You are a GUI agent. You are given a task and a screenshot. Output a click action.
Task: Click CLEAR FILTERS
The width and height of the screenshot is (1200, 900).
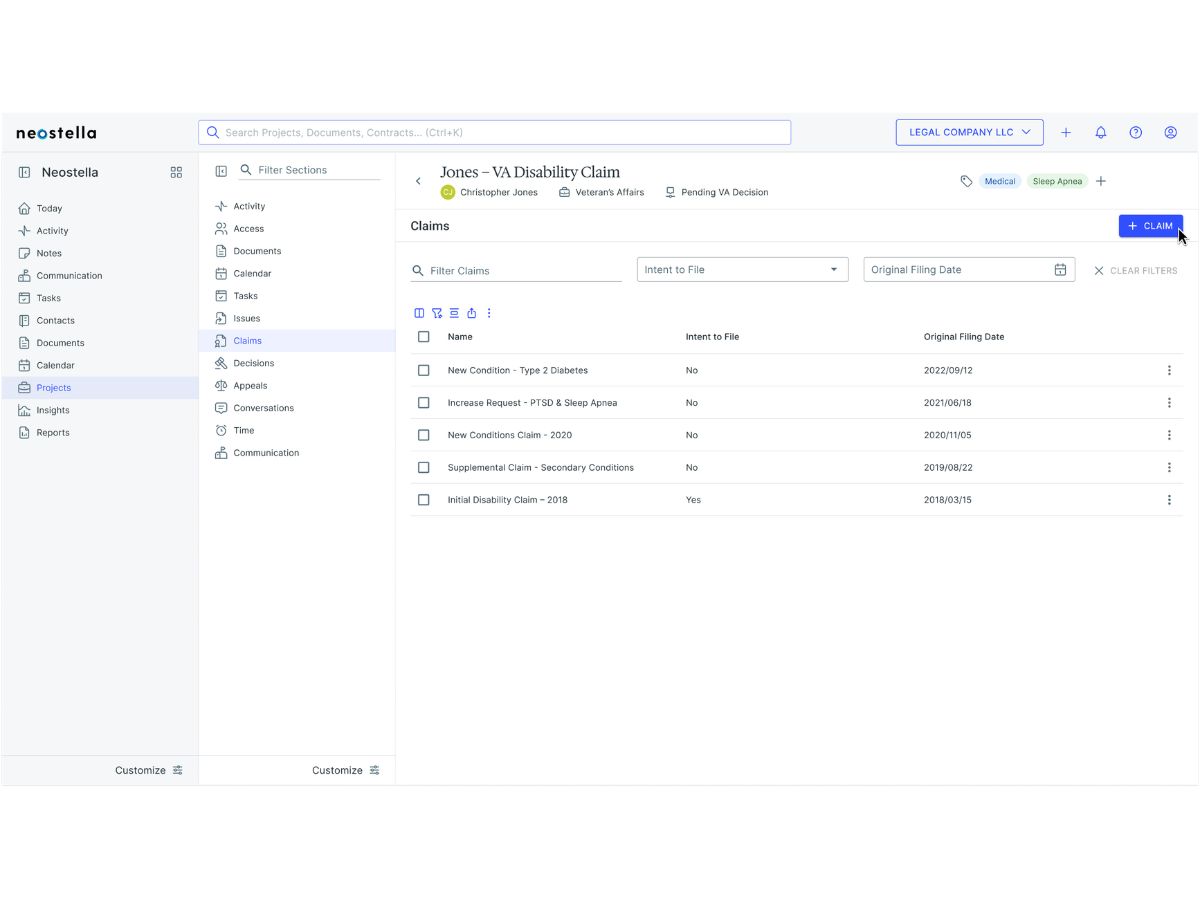(1135, 271)
